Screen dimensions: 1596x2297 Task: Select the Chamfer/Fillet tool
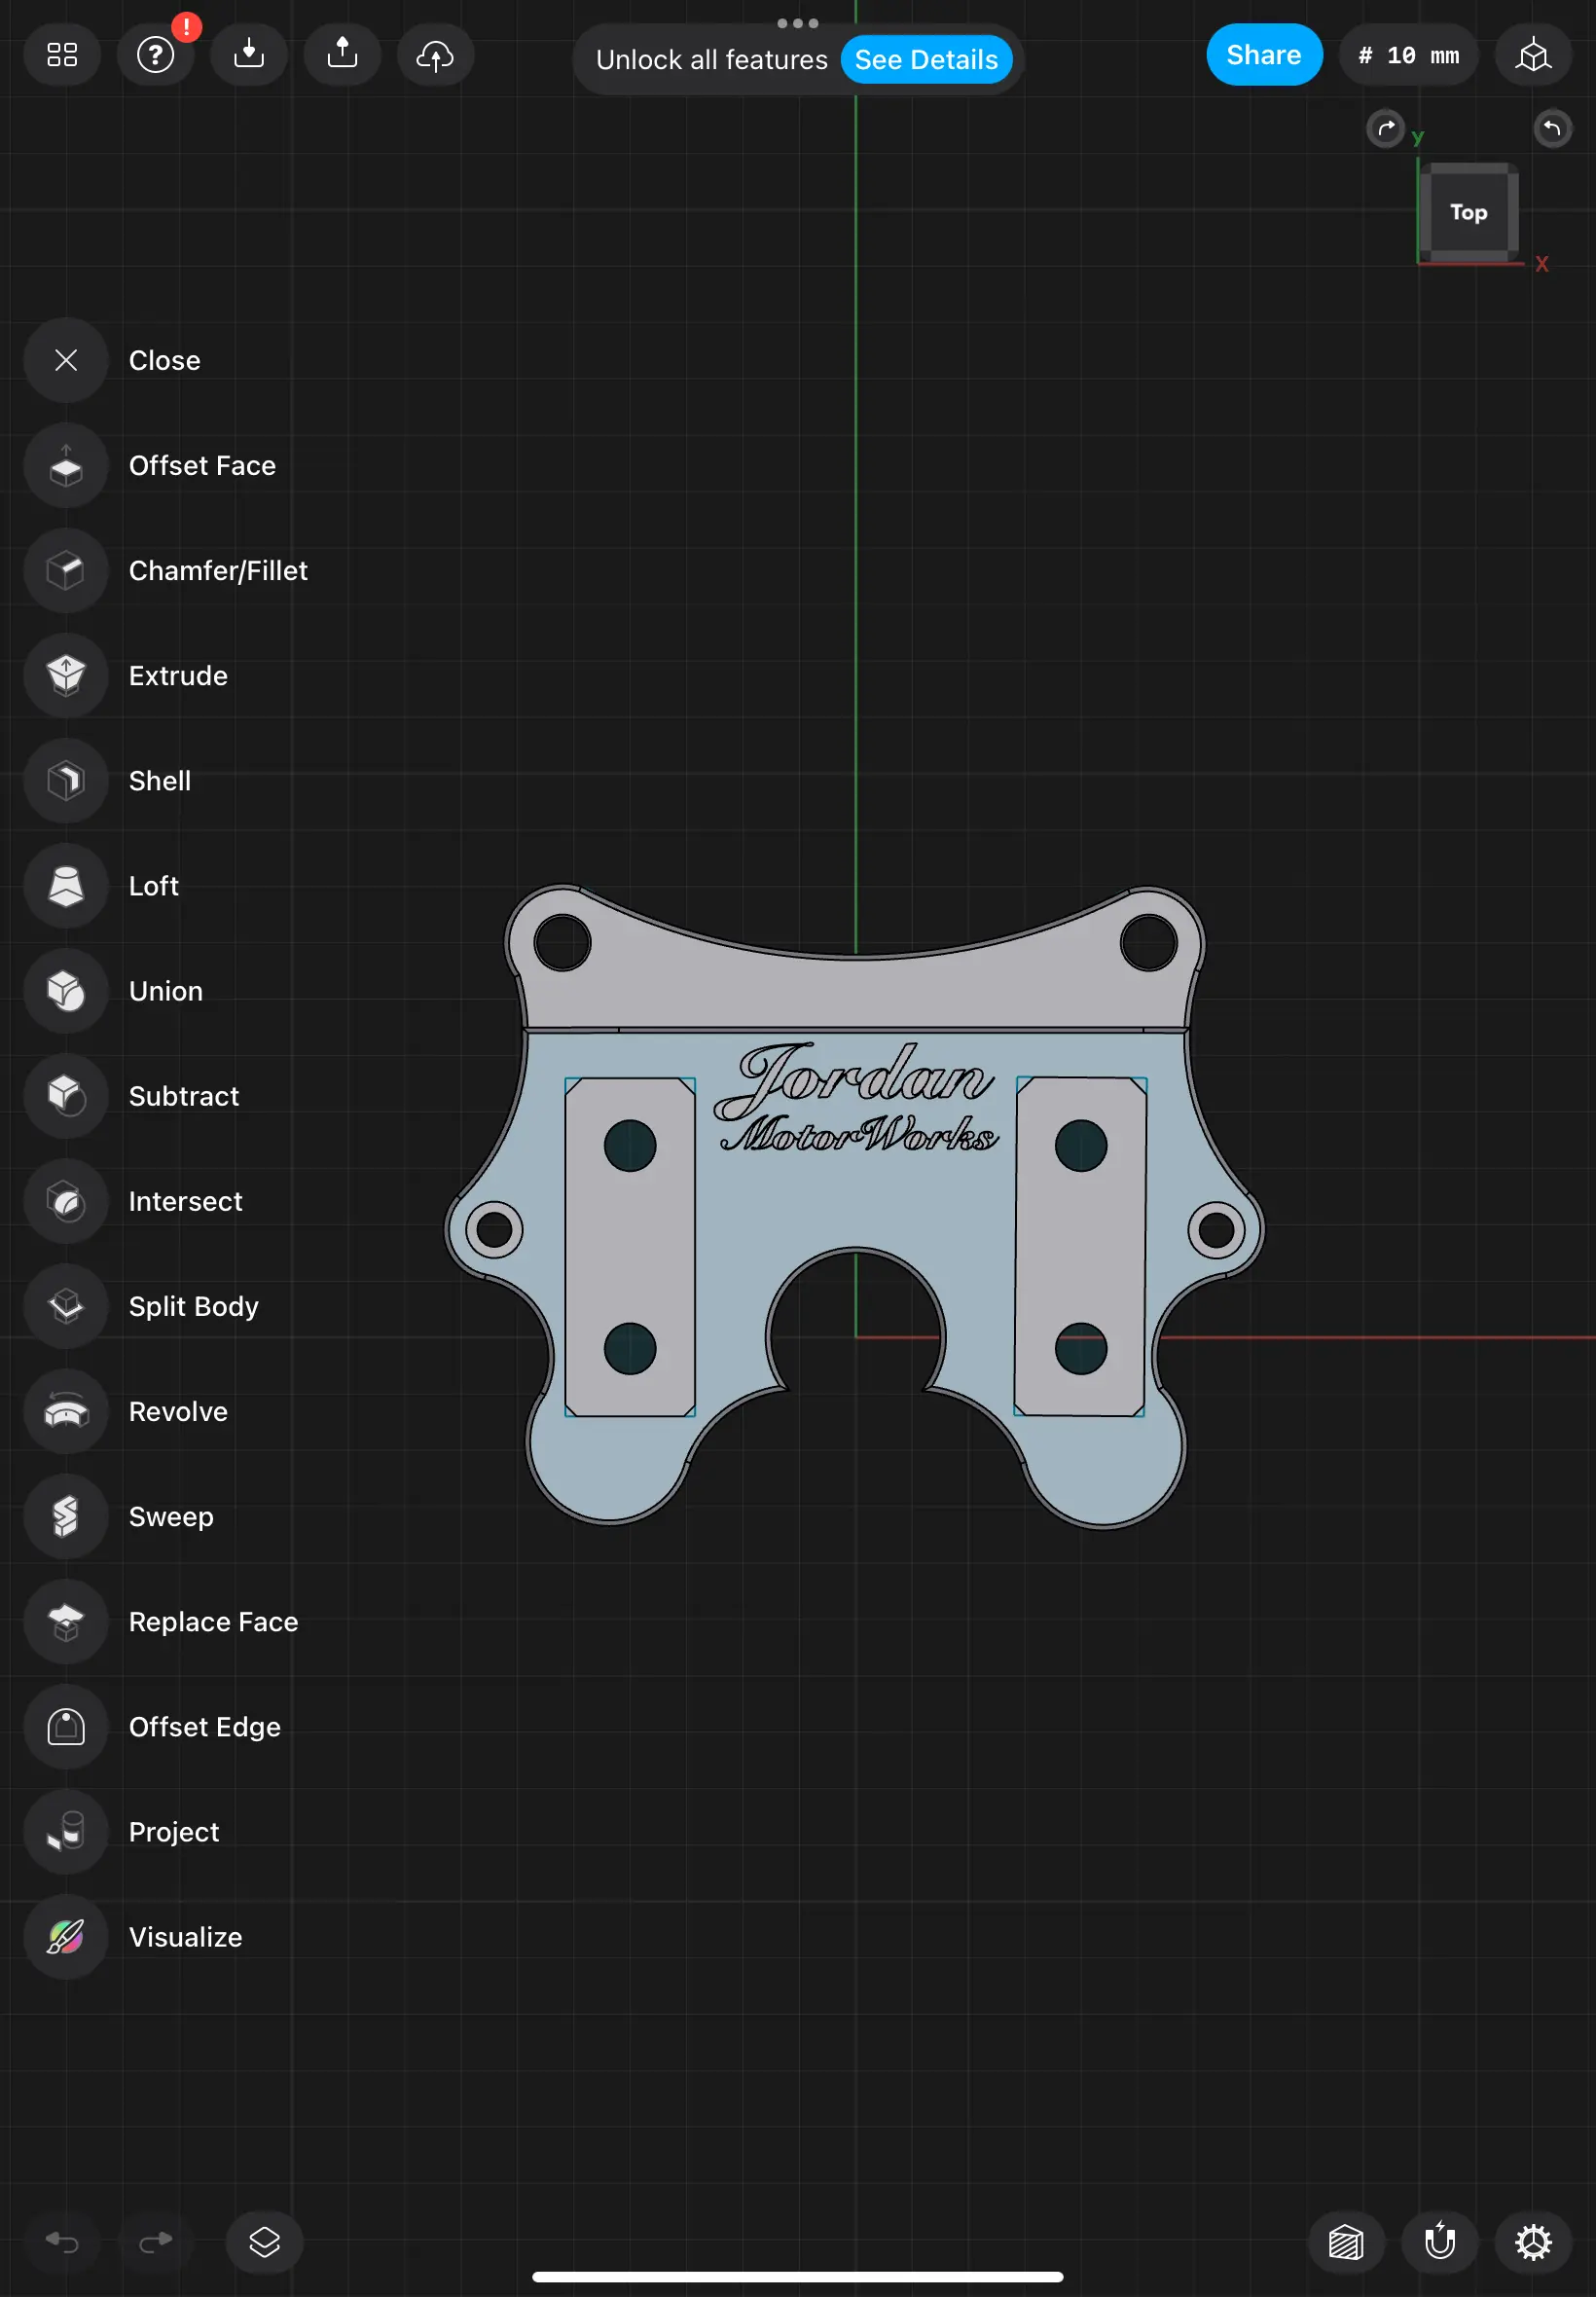(x=64, y=571)
